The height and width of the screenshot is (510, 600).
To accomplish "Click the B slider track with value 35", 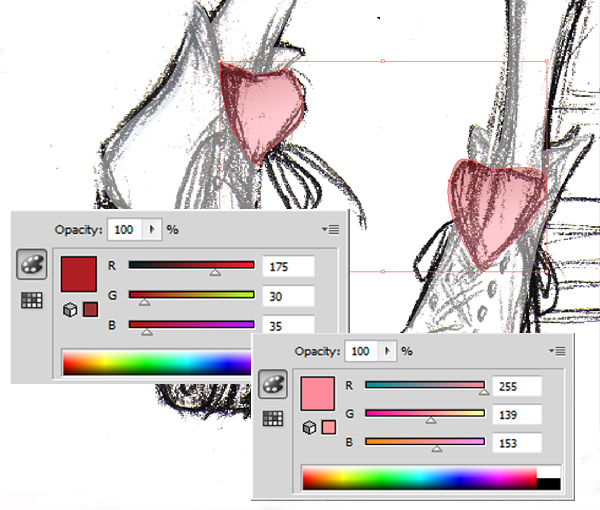I will pyautogui.click(x=191, y=324).
